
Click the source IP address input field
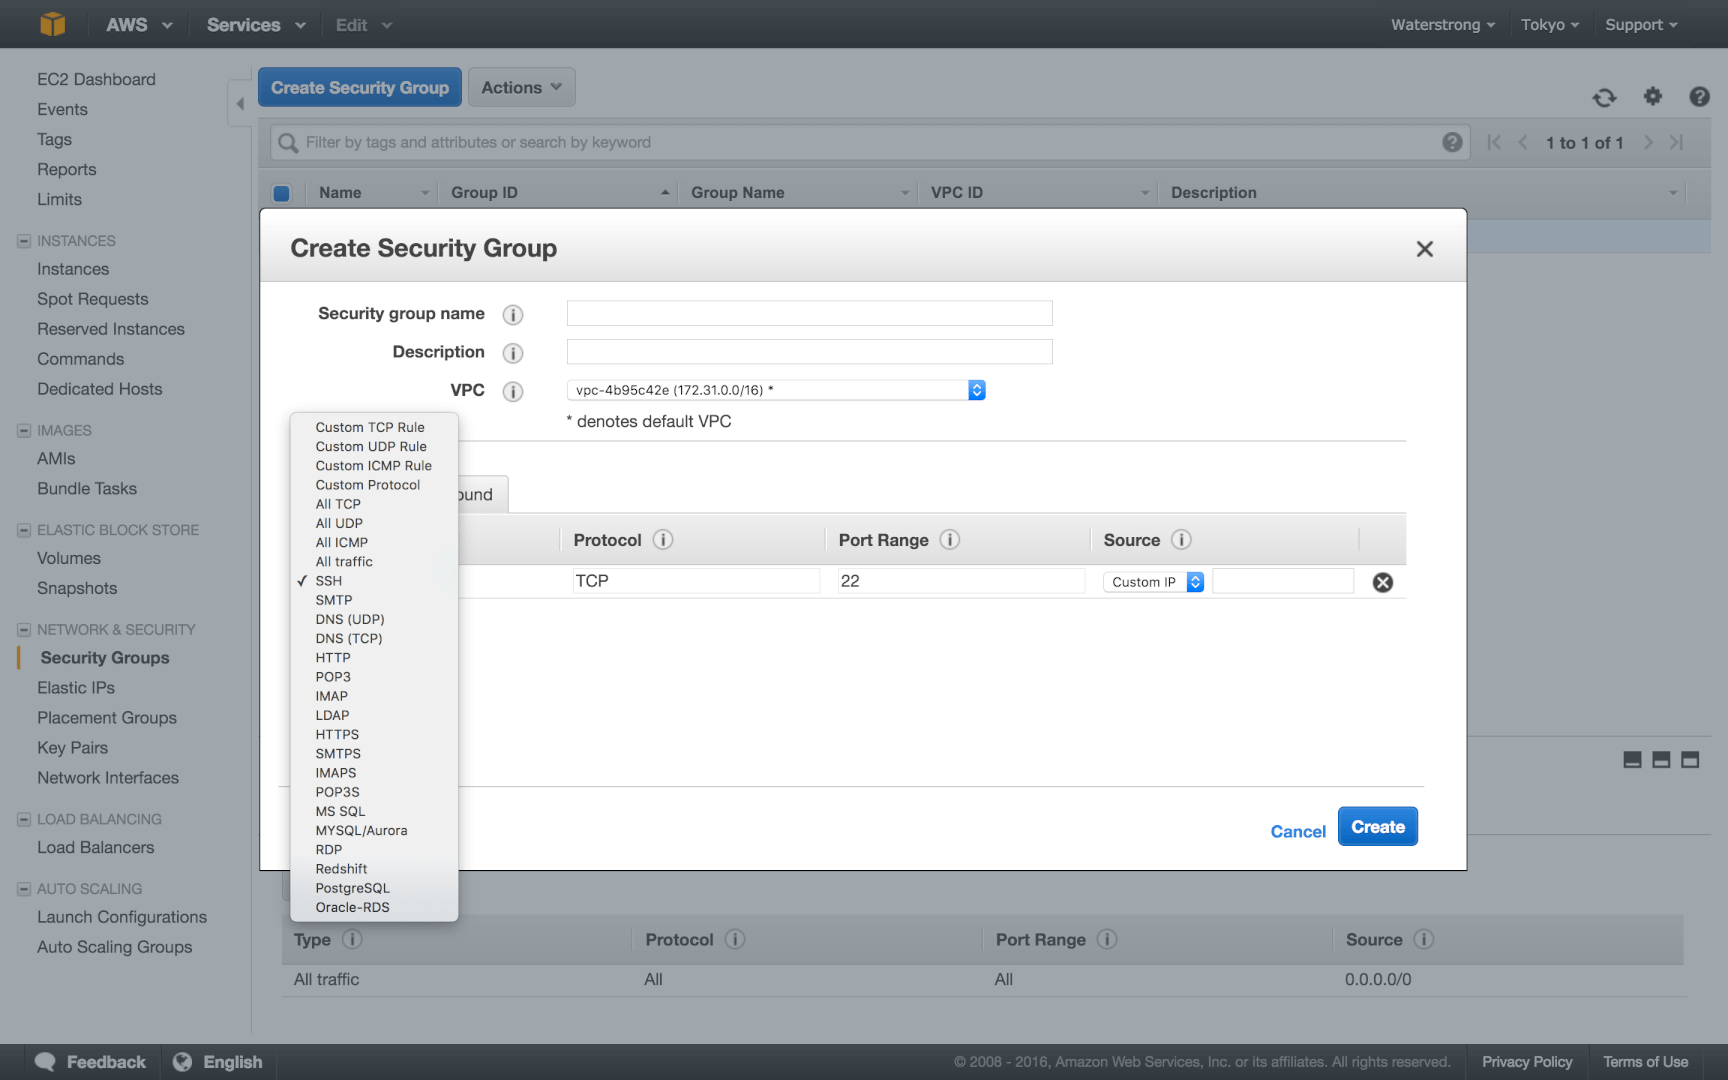pyautogui.click(x=1283, y=581)
